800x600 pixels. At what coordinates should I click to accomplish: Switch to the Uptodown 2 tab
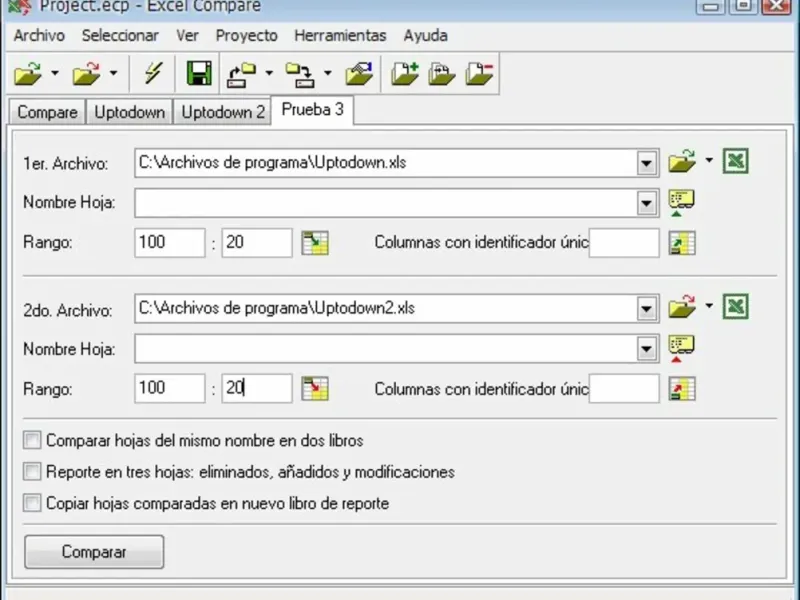click(x=223, y=112)
